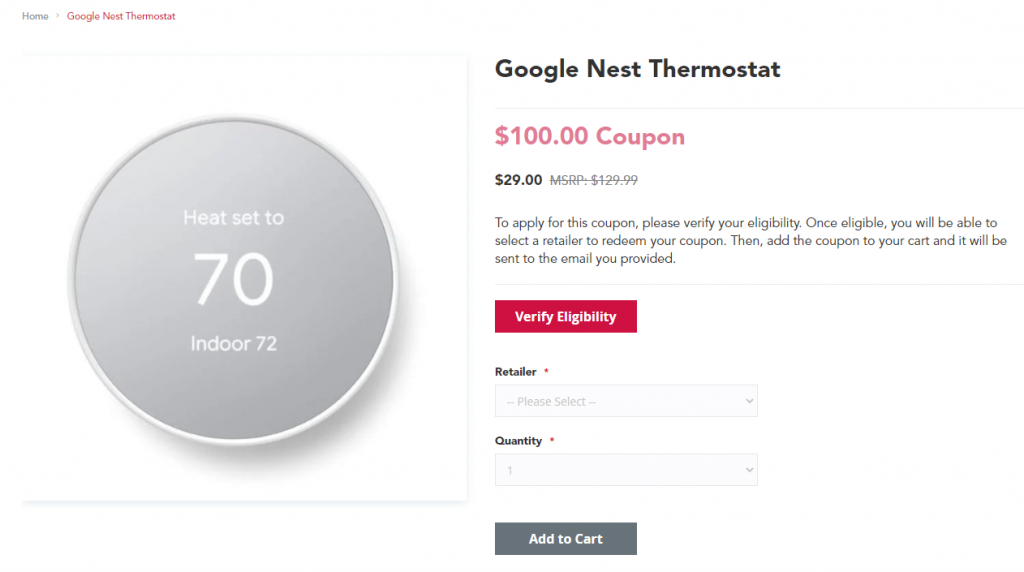The image size is (1024, 572).
Task: Click the $100.00 Coupon text
Action: (x=590, y=137)
